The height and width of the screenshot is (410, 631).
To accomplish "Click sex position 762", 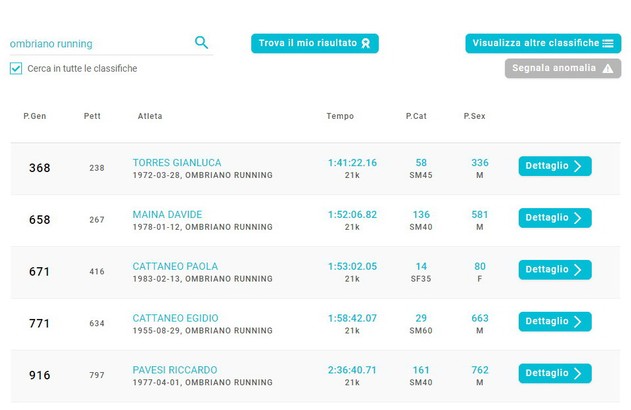I will [x=480, y=370].
